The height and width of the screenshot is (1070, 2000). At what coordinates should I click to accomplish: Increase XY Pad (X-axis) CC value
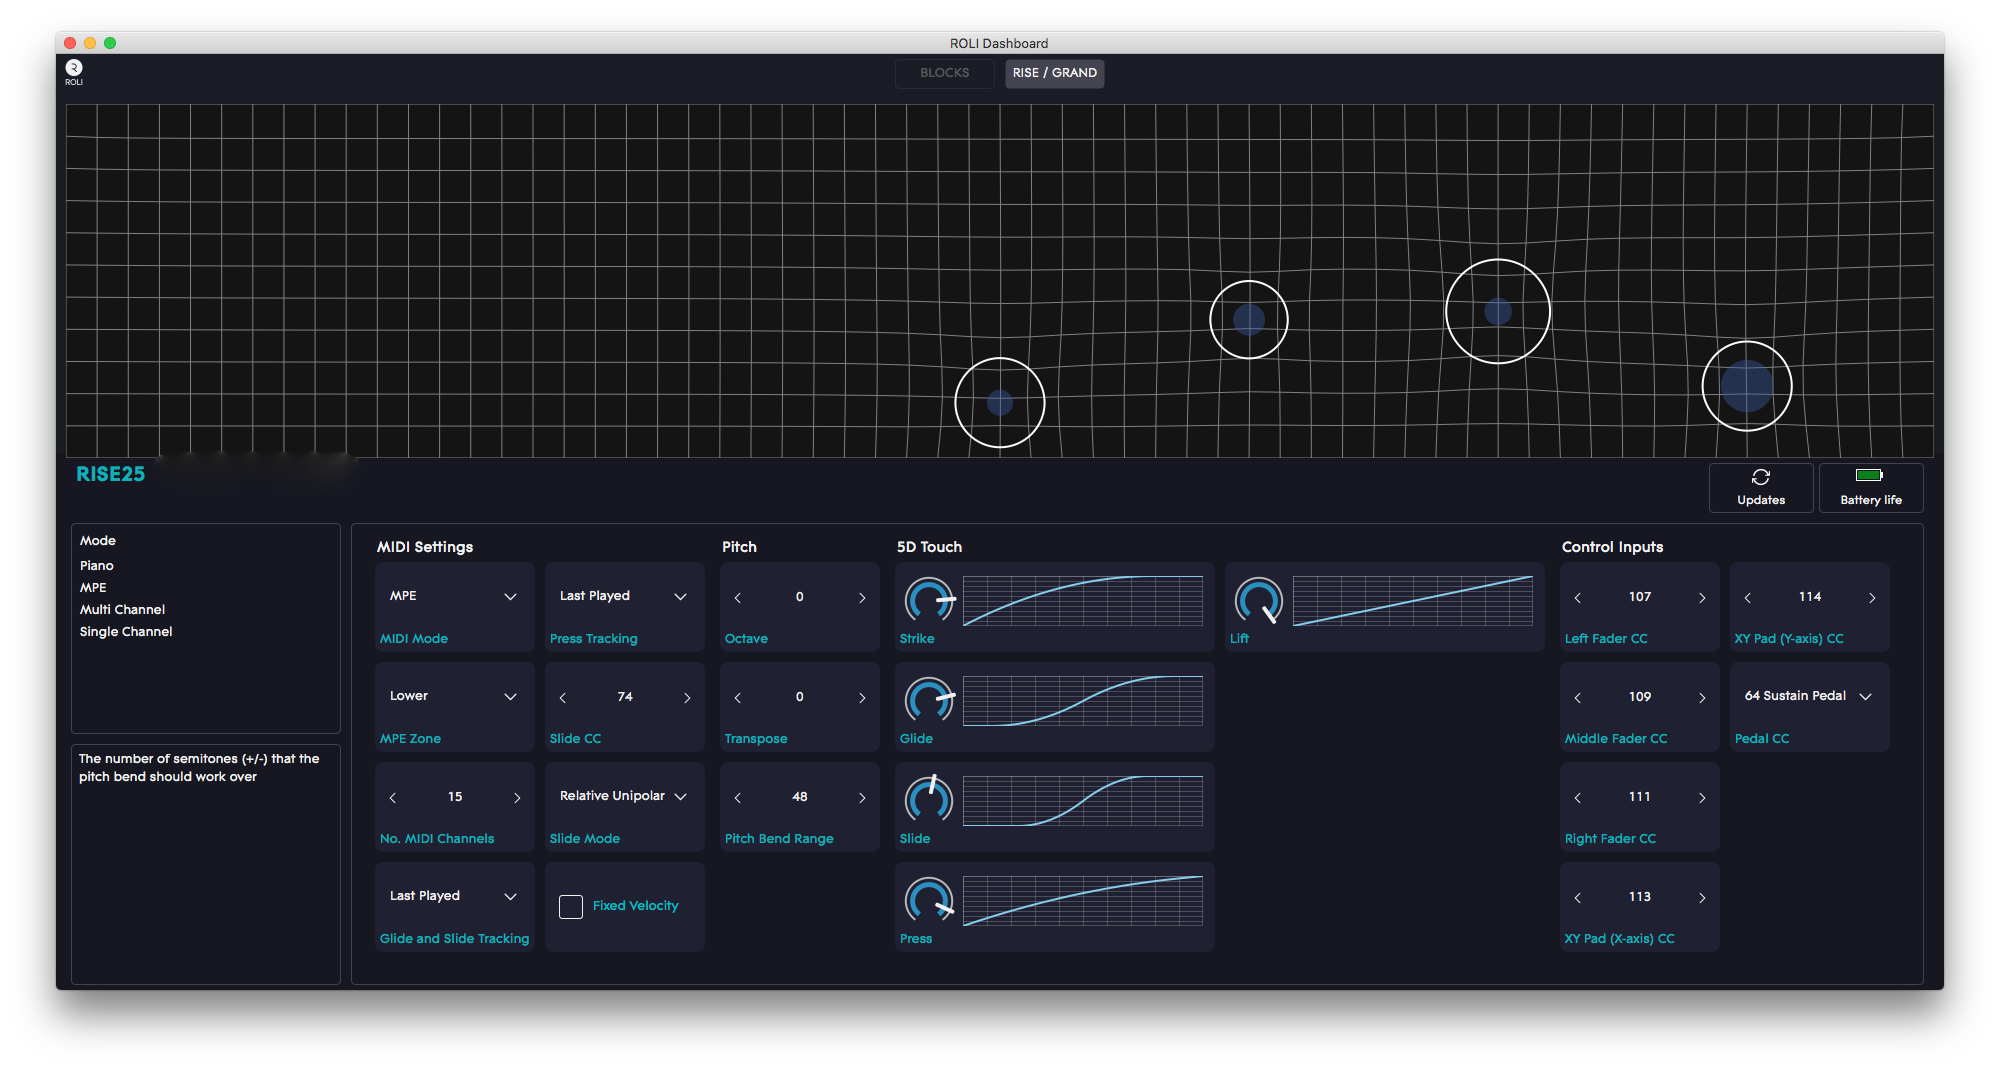pyautogui.click(x=1702, y=898)
